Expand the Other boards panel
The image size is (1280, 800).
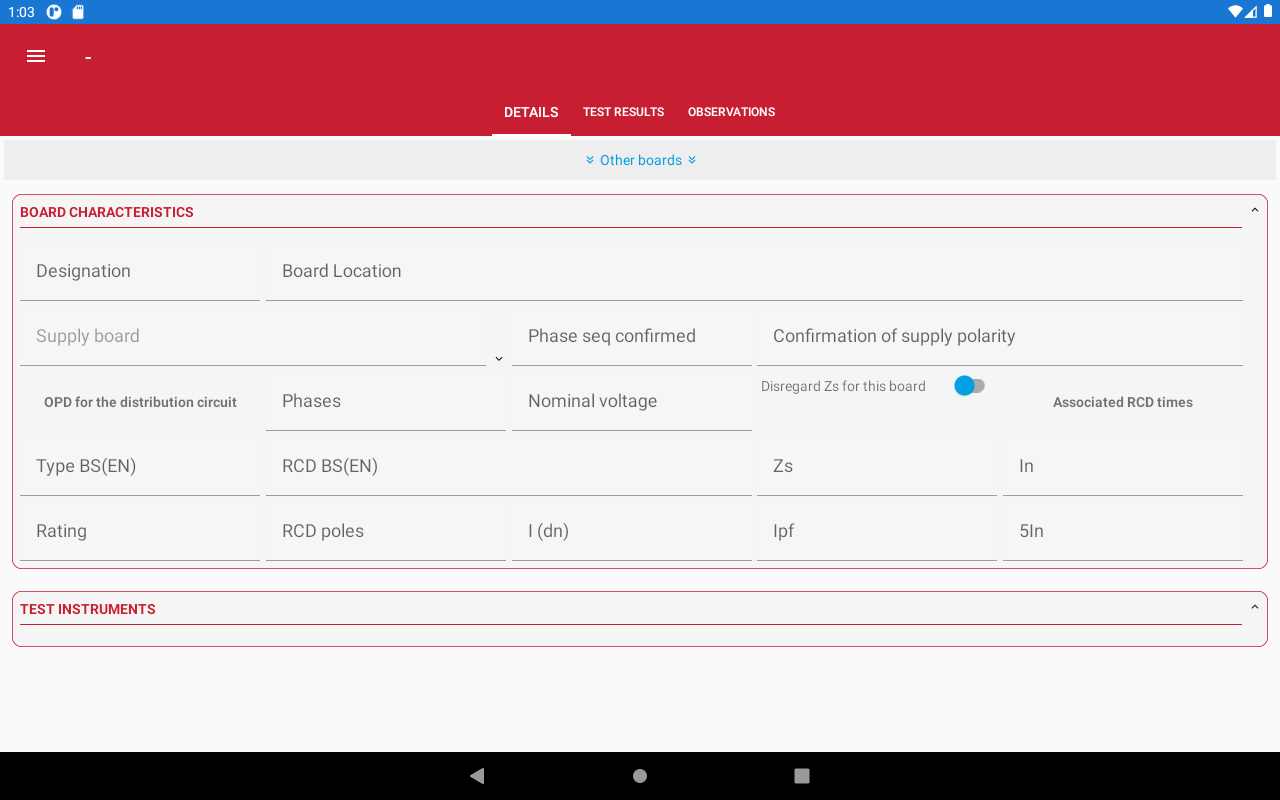tap(640, 160)
